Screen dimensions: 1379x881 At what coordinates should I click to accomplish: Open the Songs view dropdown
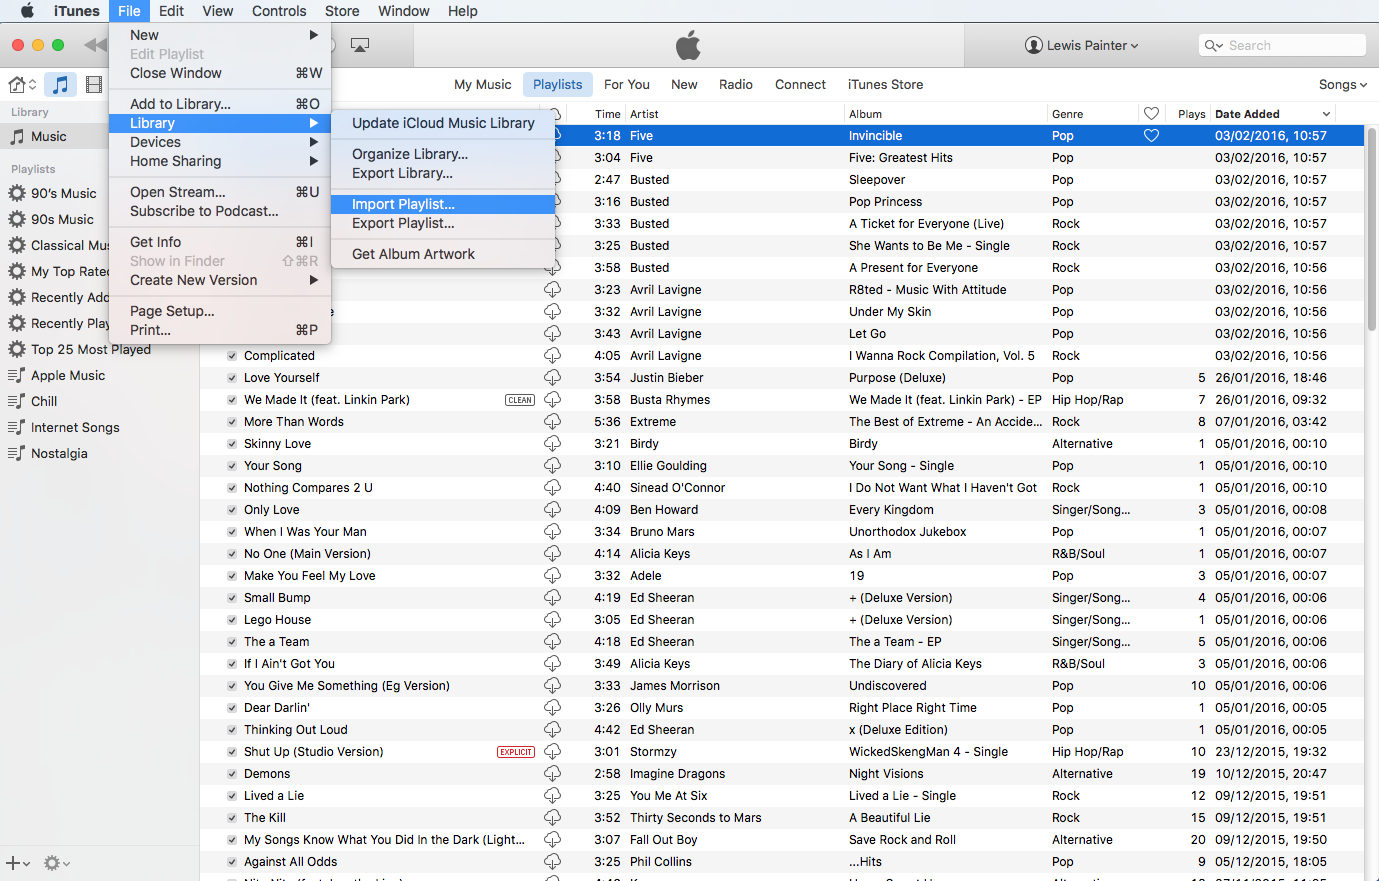(x=1342, y=85)
